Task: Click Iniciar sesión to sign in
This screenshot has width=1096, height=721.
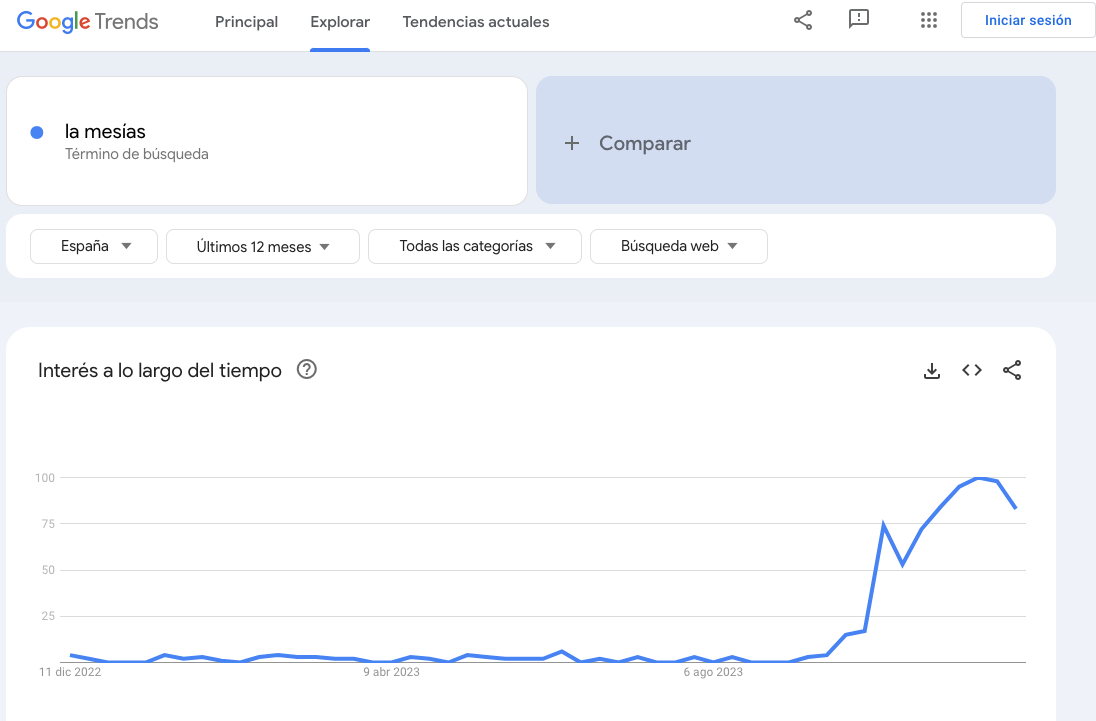Action: 1027,19
